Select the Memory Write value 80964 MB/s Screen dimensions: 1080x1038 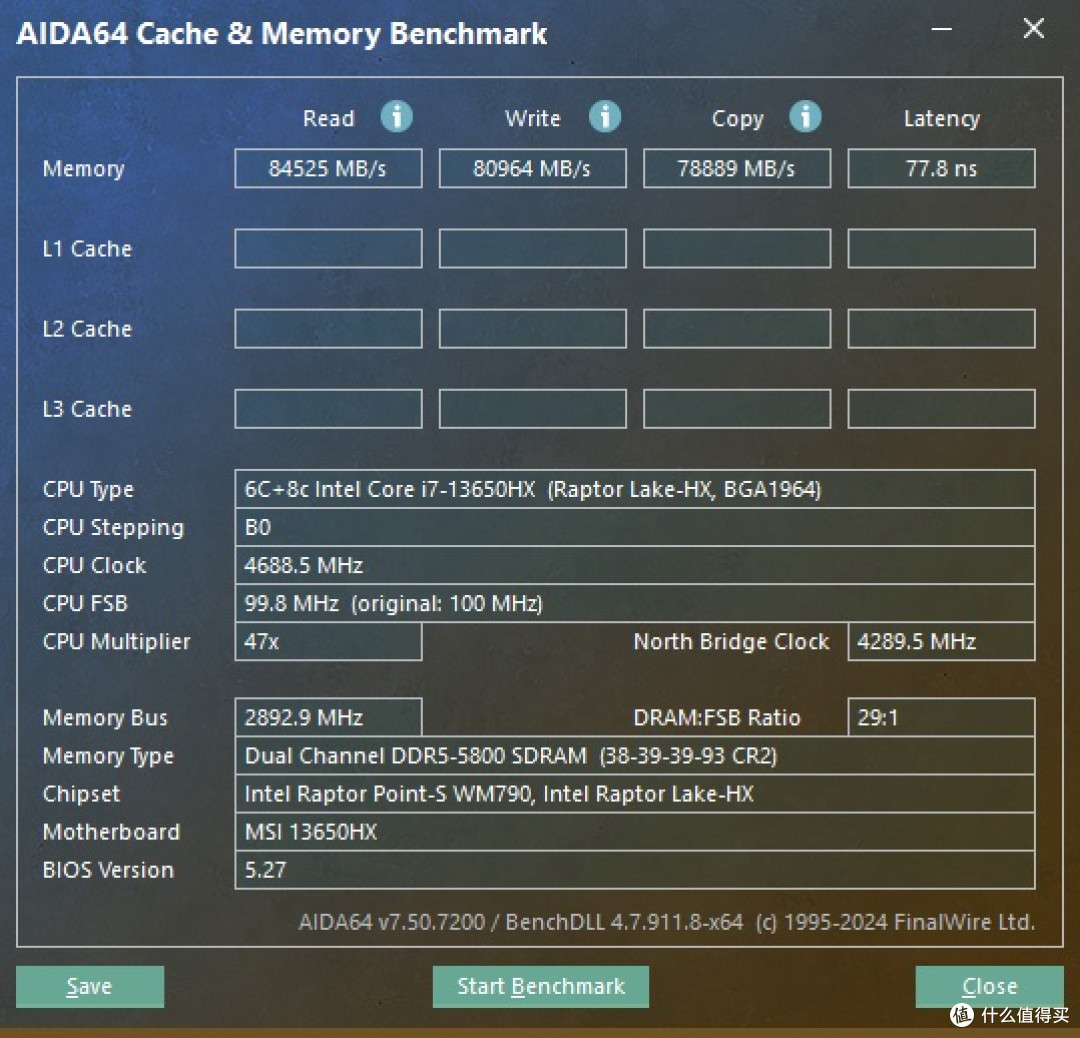pyautogui.click(x=532, y=168)
